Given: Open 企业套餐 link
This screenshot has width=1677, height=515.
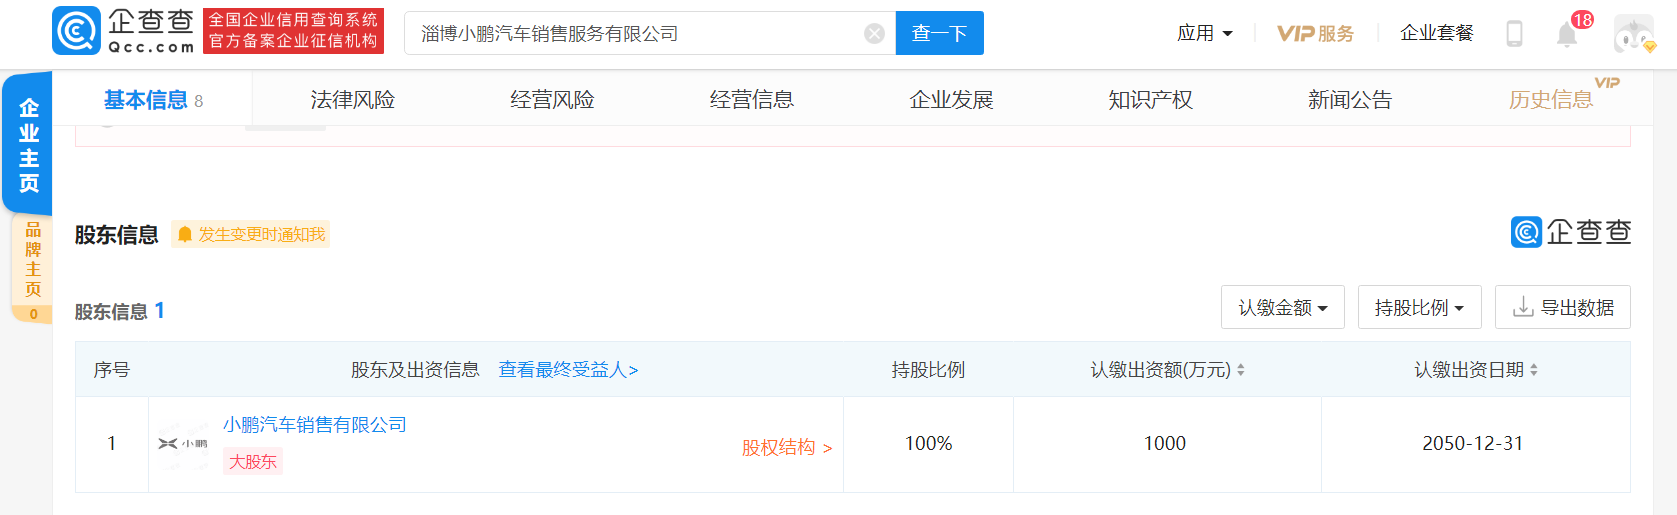Looking at the screenshot, I should coord(1437,33).
